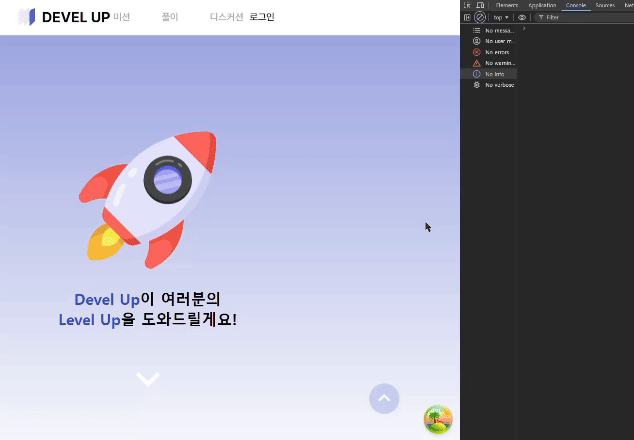The height and width of the screenshot is (440, 634).
Task: Click the DEVEL UP logo icon
Action: coord(27,17)
